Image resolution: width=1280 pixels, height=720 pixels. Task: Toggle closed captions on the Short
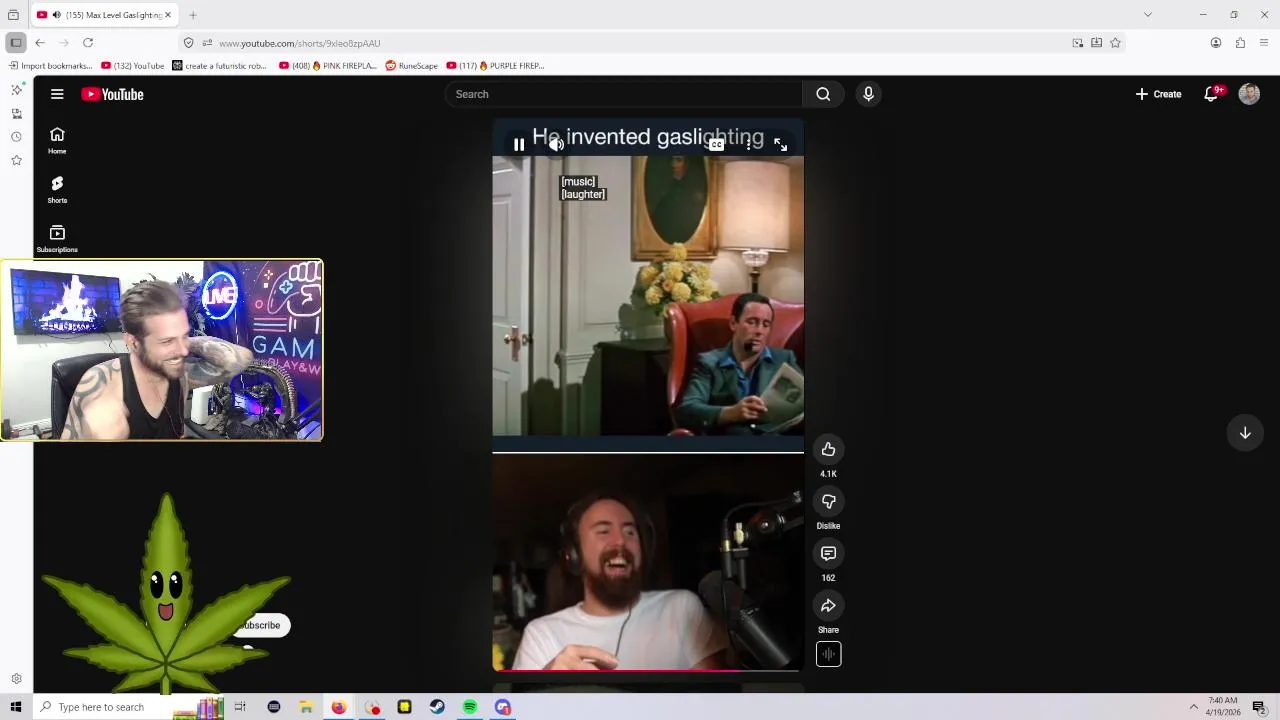(716, 144)
